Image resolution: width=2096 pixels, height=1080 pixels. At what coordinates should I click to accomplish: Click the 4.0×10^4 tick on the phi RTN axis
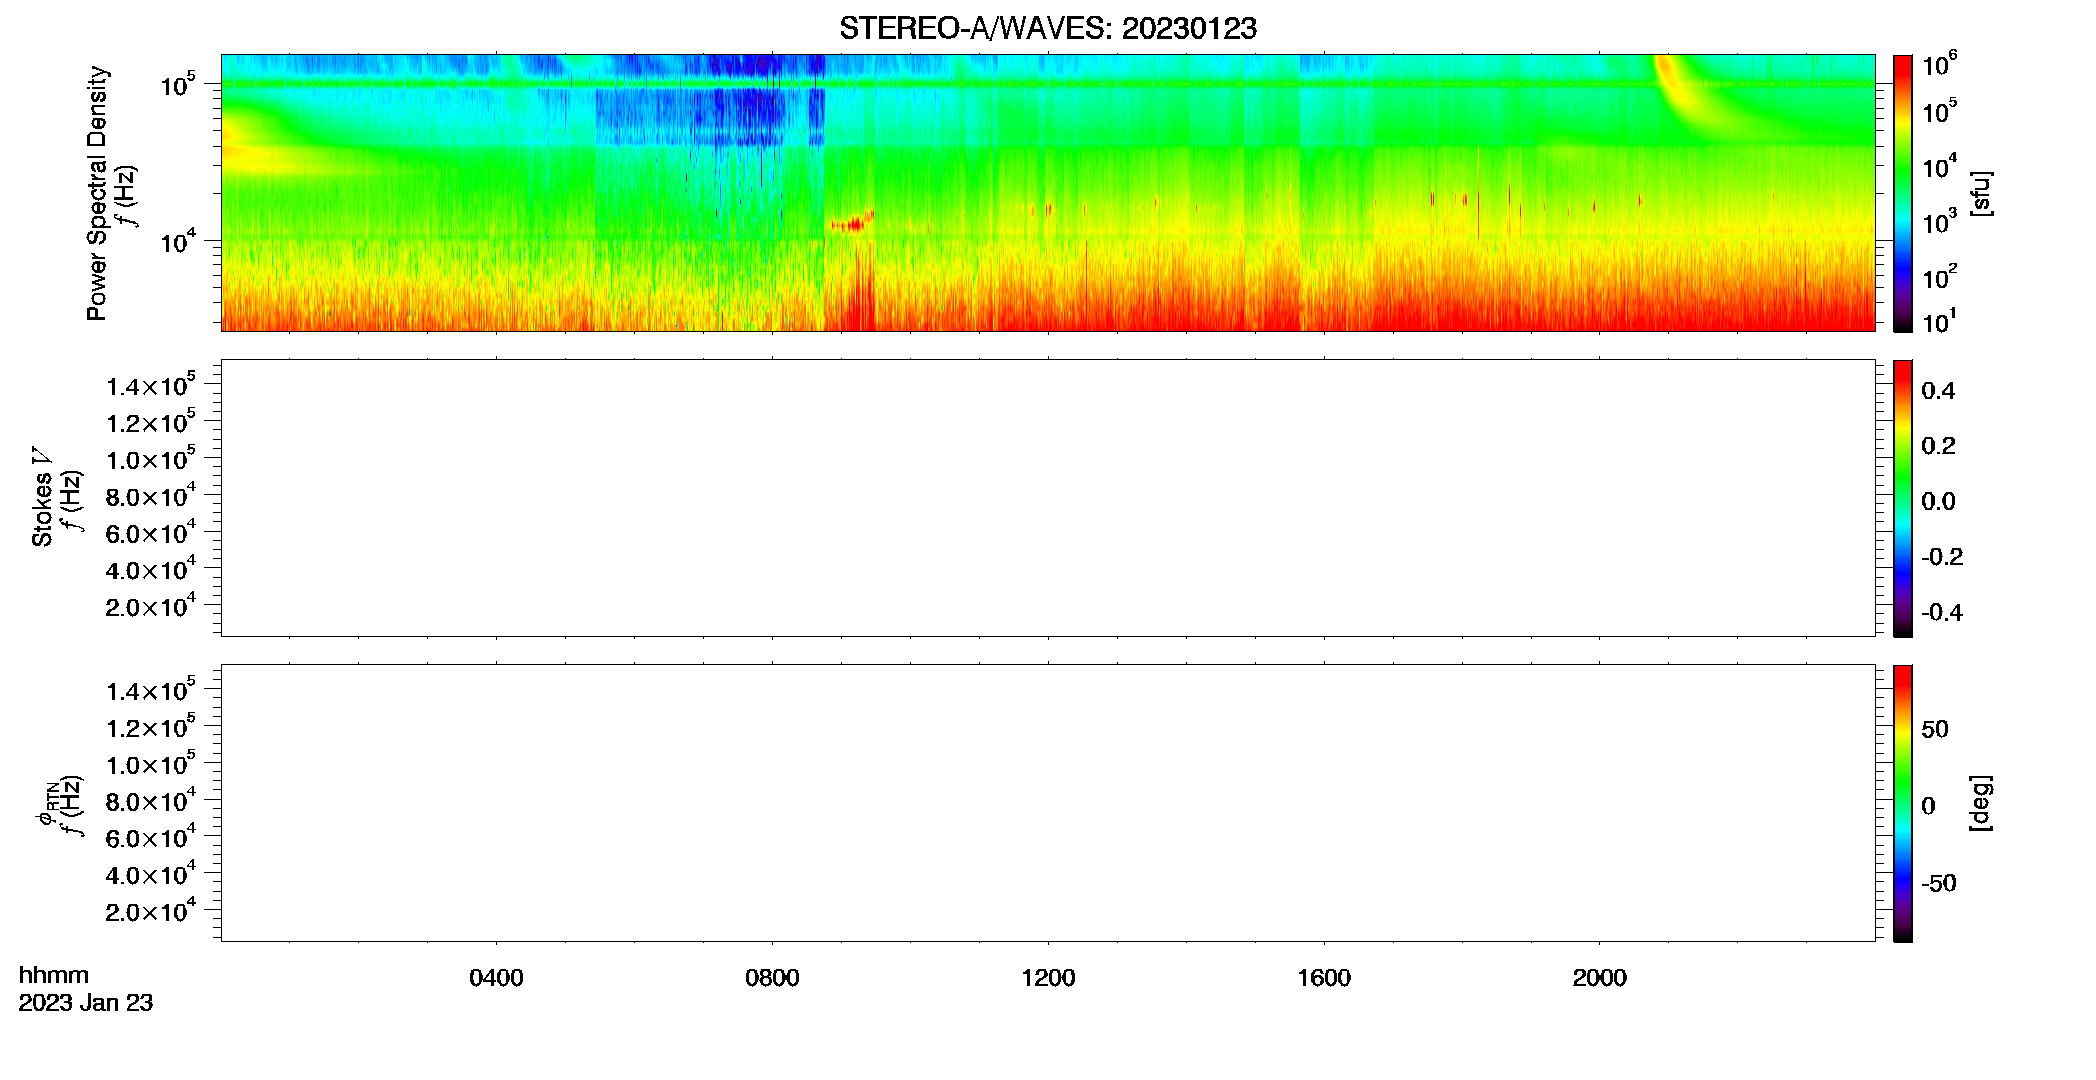pos(151,874)
